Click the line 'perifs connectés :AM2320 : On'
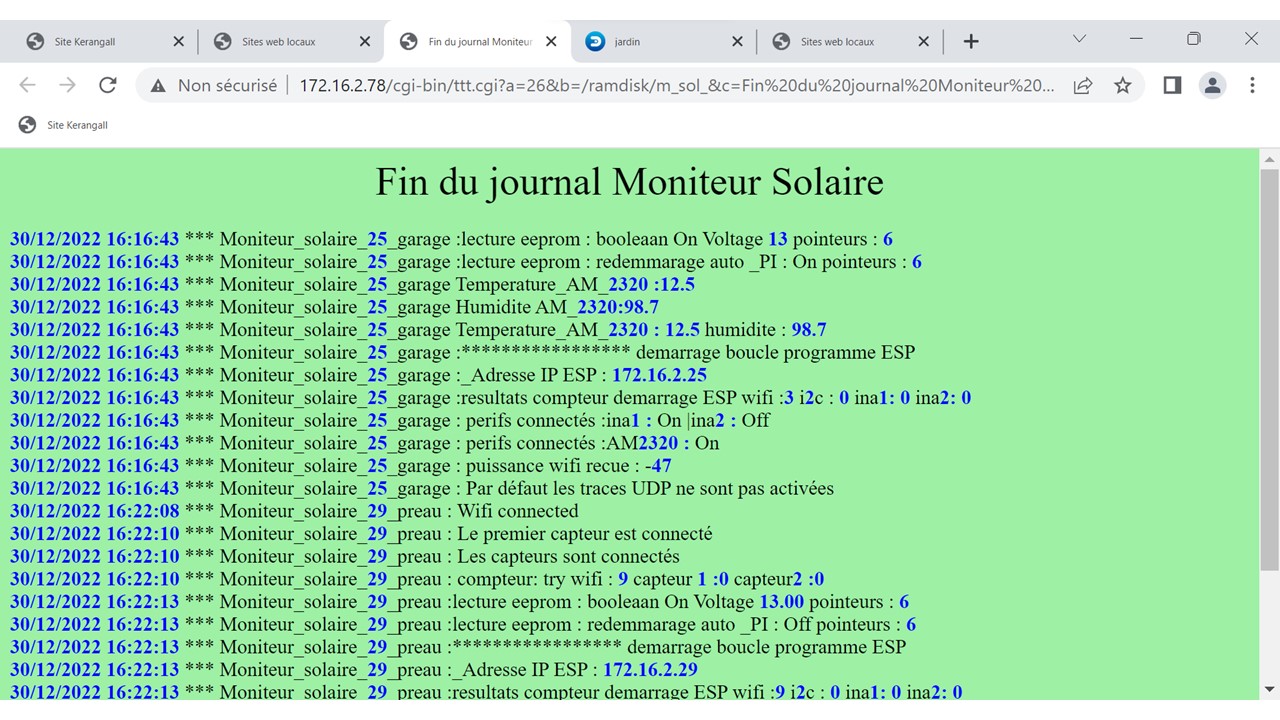The image size is (1280, 720). click(364, 443)
